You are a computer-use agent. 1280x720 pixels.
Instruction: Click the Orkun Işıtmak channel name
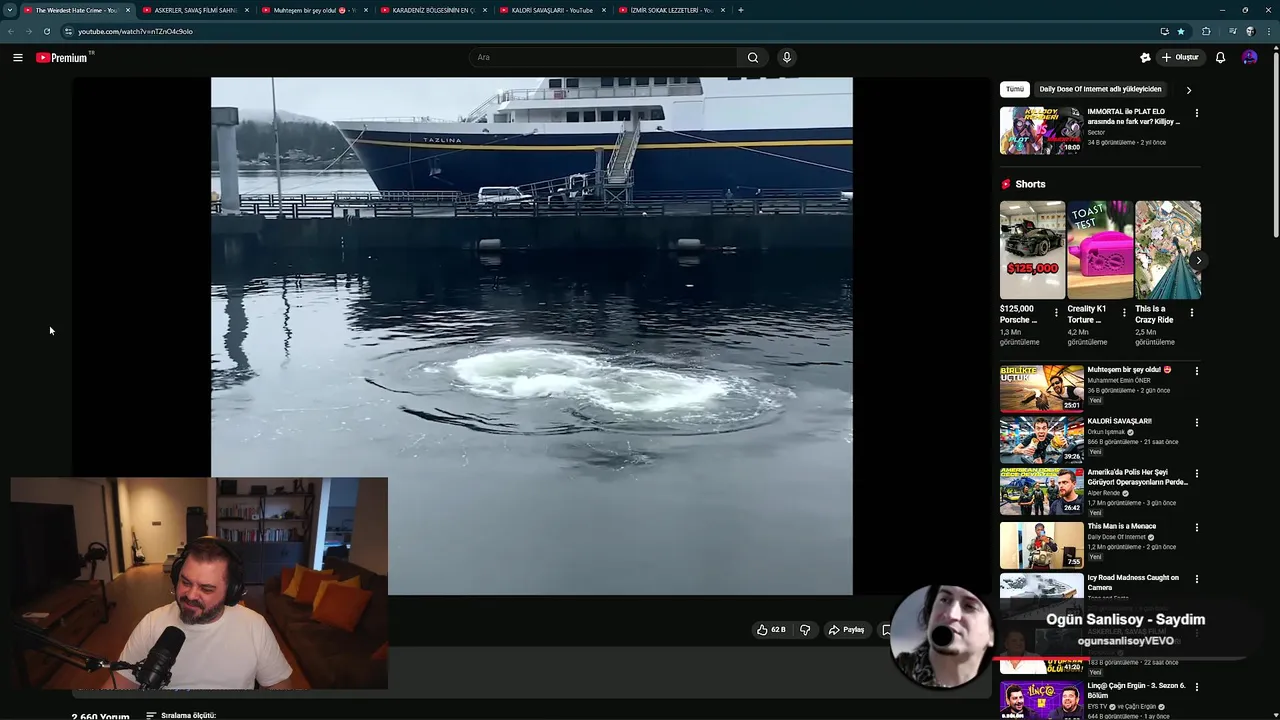coord(1106,432)
